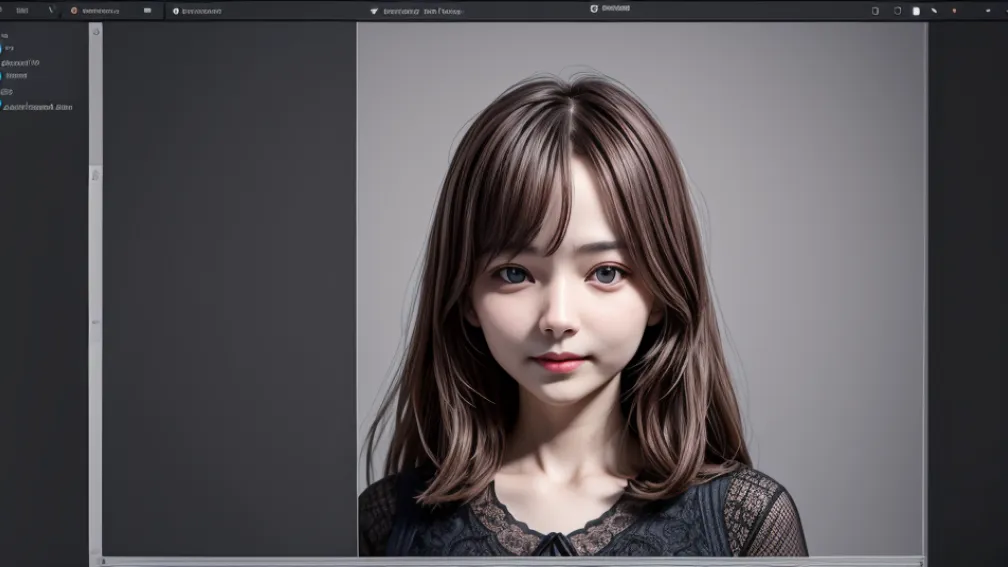Open the tab with the white circle icon
This screenshot has height=567, width=1008.
coord(197,11)
